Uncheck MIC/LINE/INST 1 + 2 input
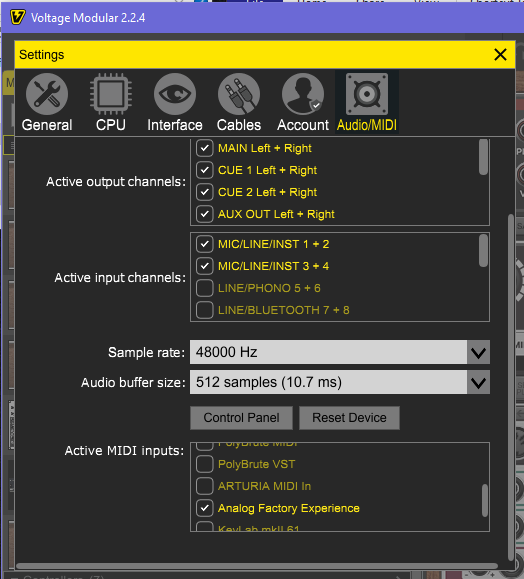This screenshot has height=579, width=524. [205, 244]
